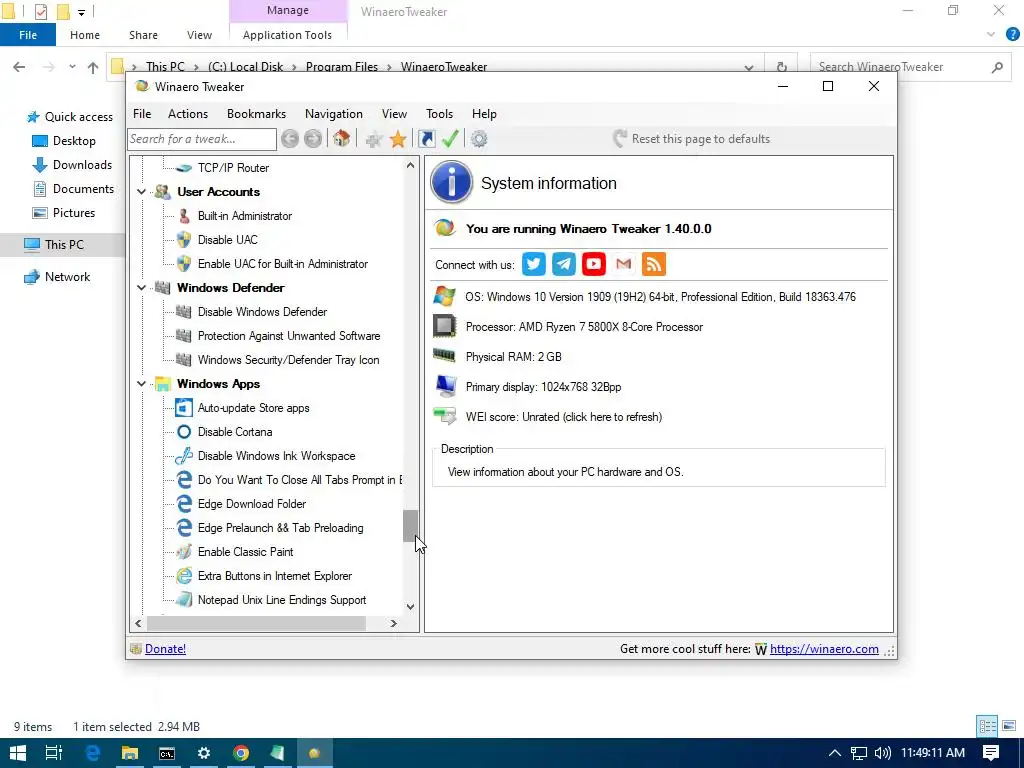
Task: Select Protection Against Unwanted Software
Action: [289, 336]
